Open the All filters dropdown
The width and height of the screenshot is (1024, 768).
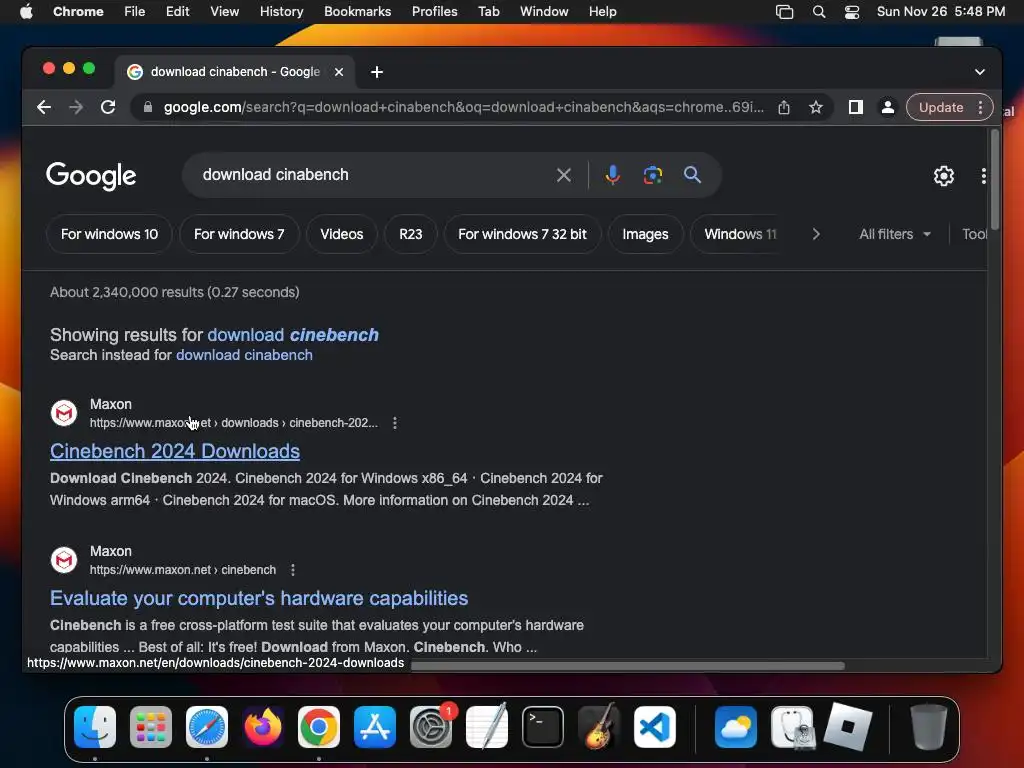point(894,234)
